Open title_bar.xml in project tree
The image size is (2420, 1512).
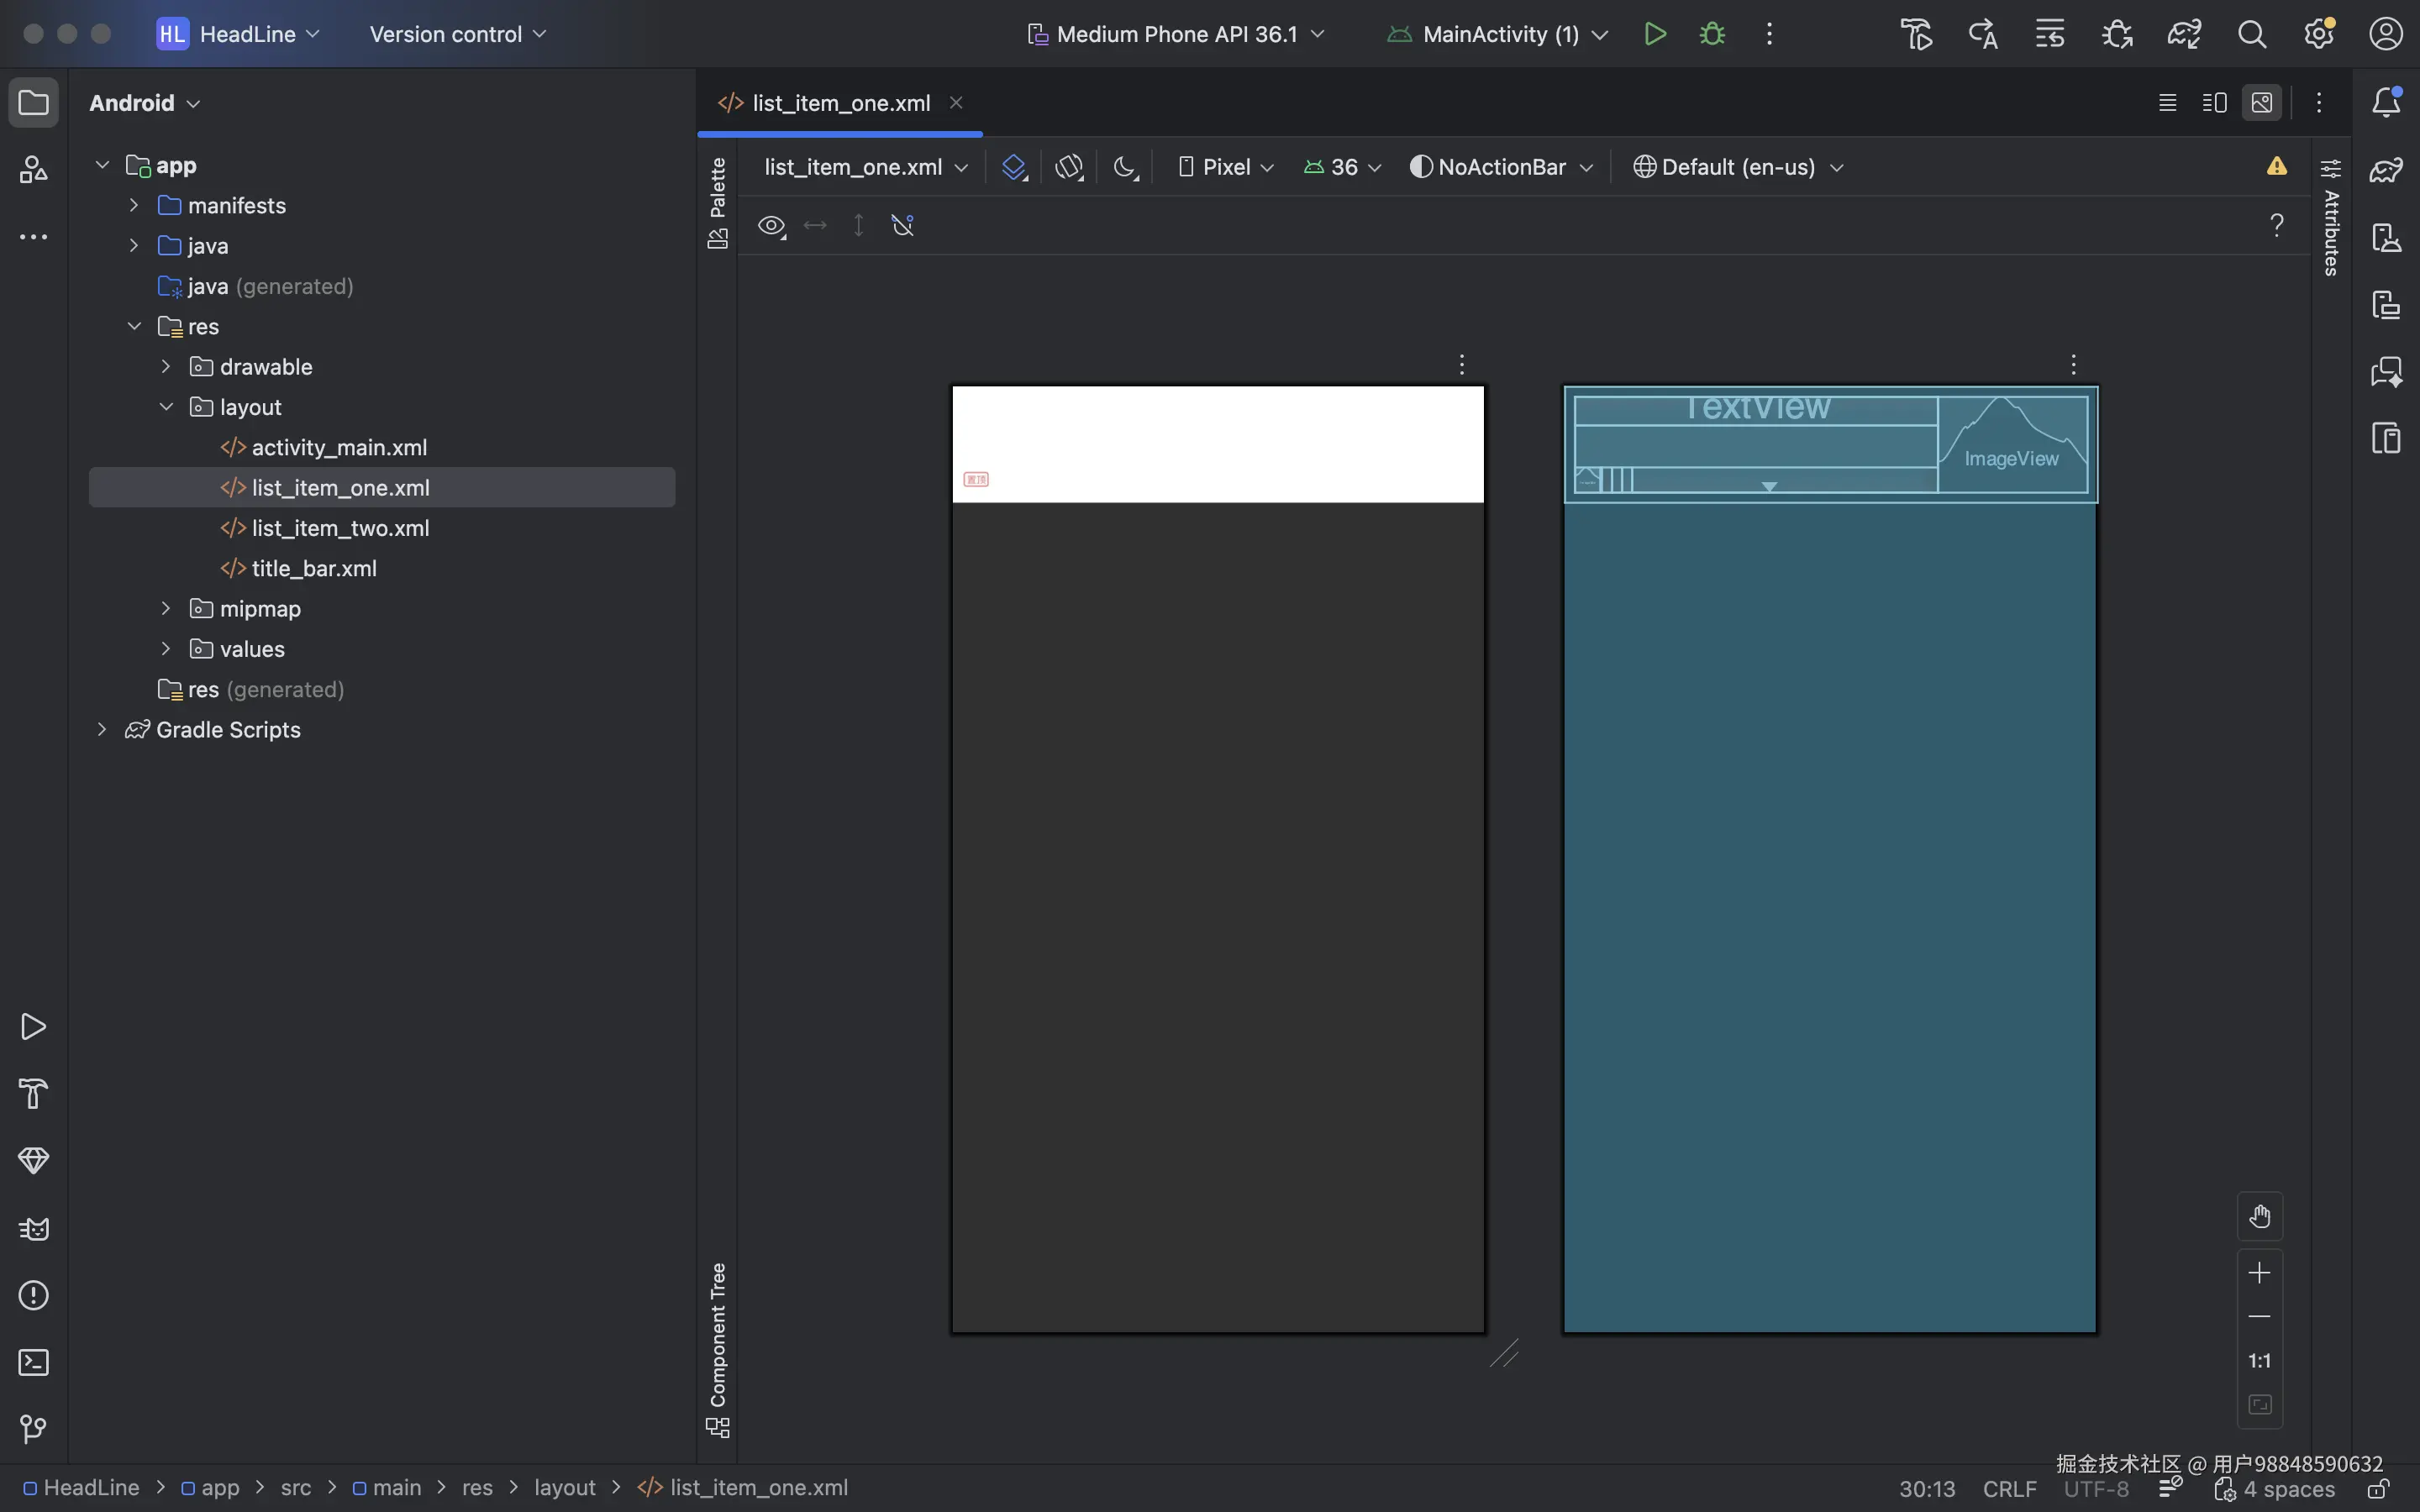[313, 568]
